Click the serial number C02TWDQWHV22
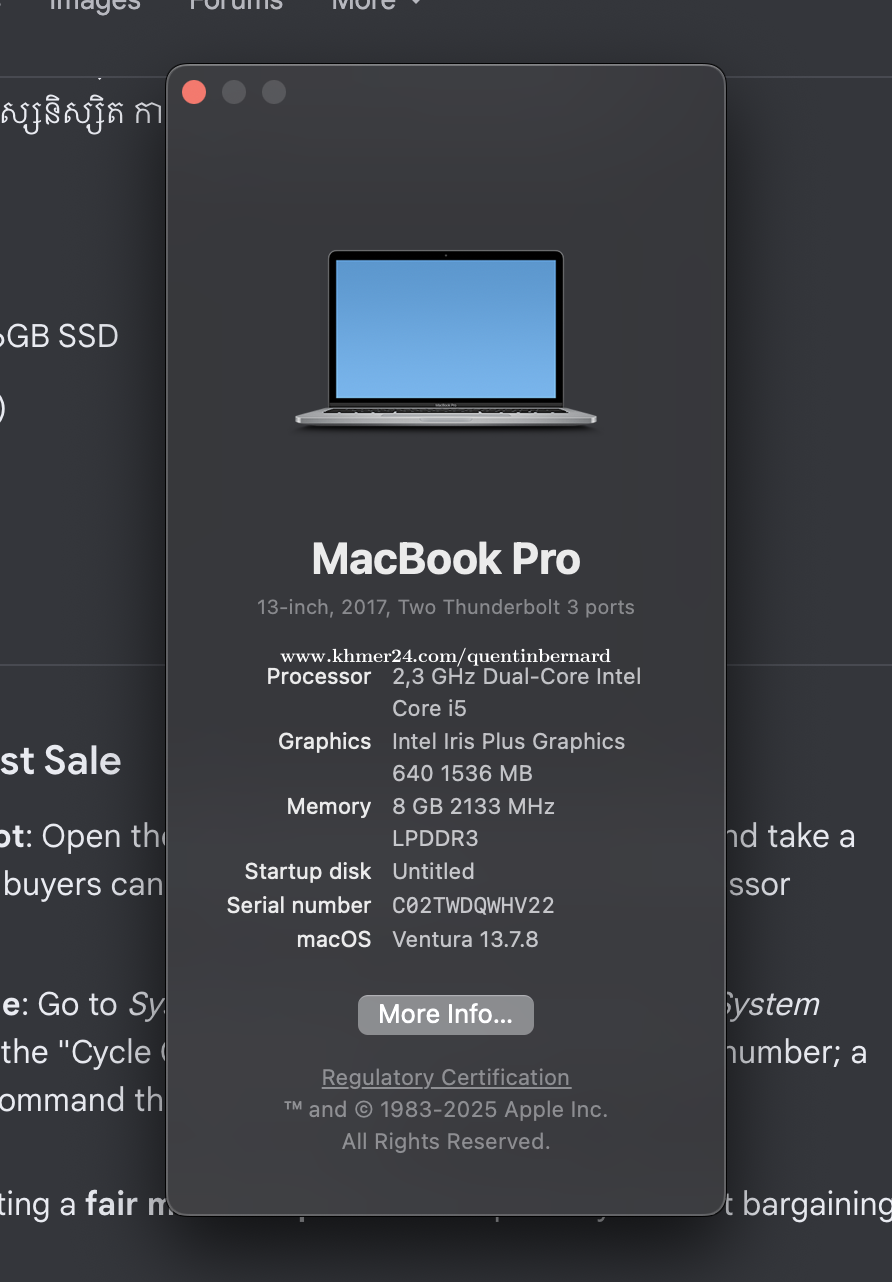 pos(473,905)
